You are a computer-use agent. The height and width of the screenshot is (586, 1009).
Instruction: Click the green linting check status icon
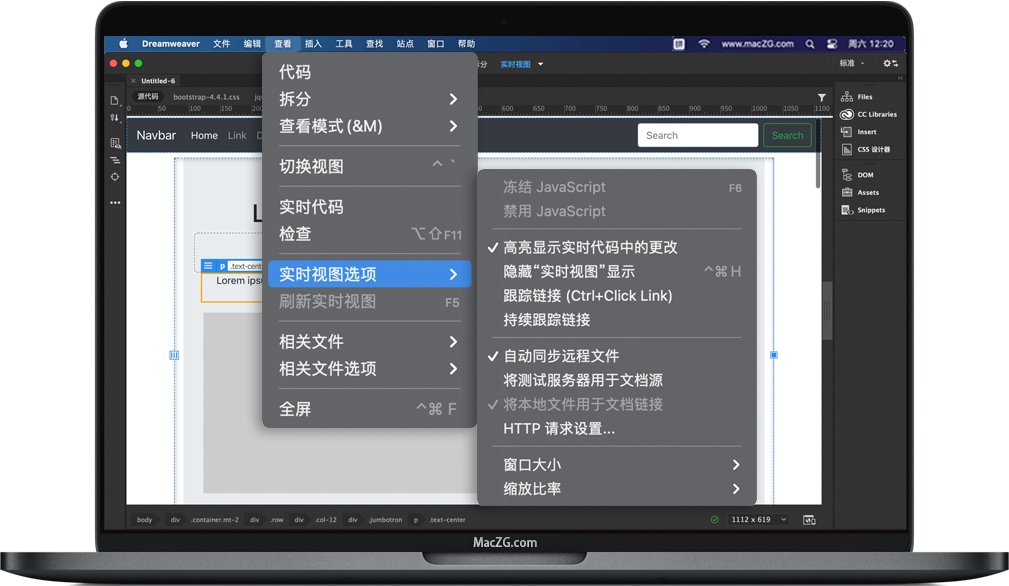coord(714,520)
